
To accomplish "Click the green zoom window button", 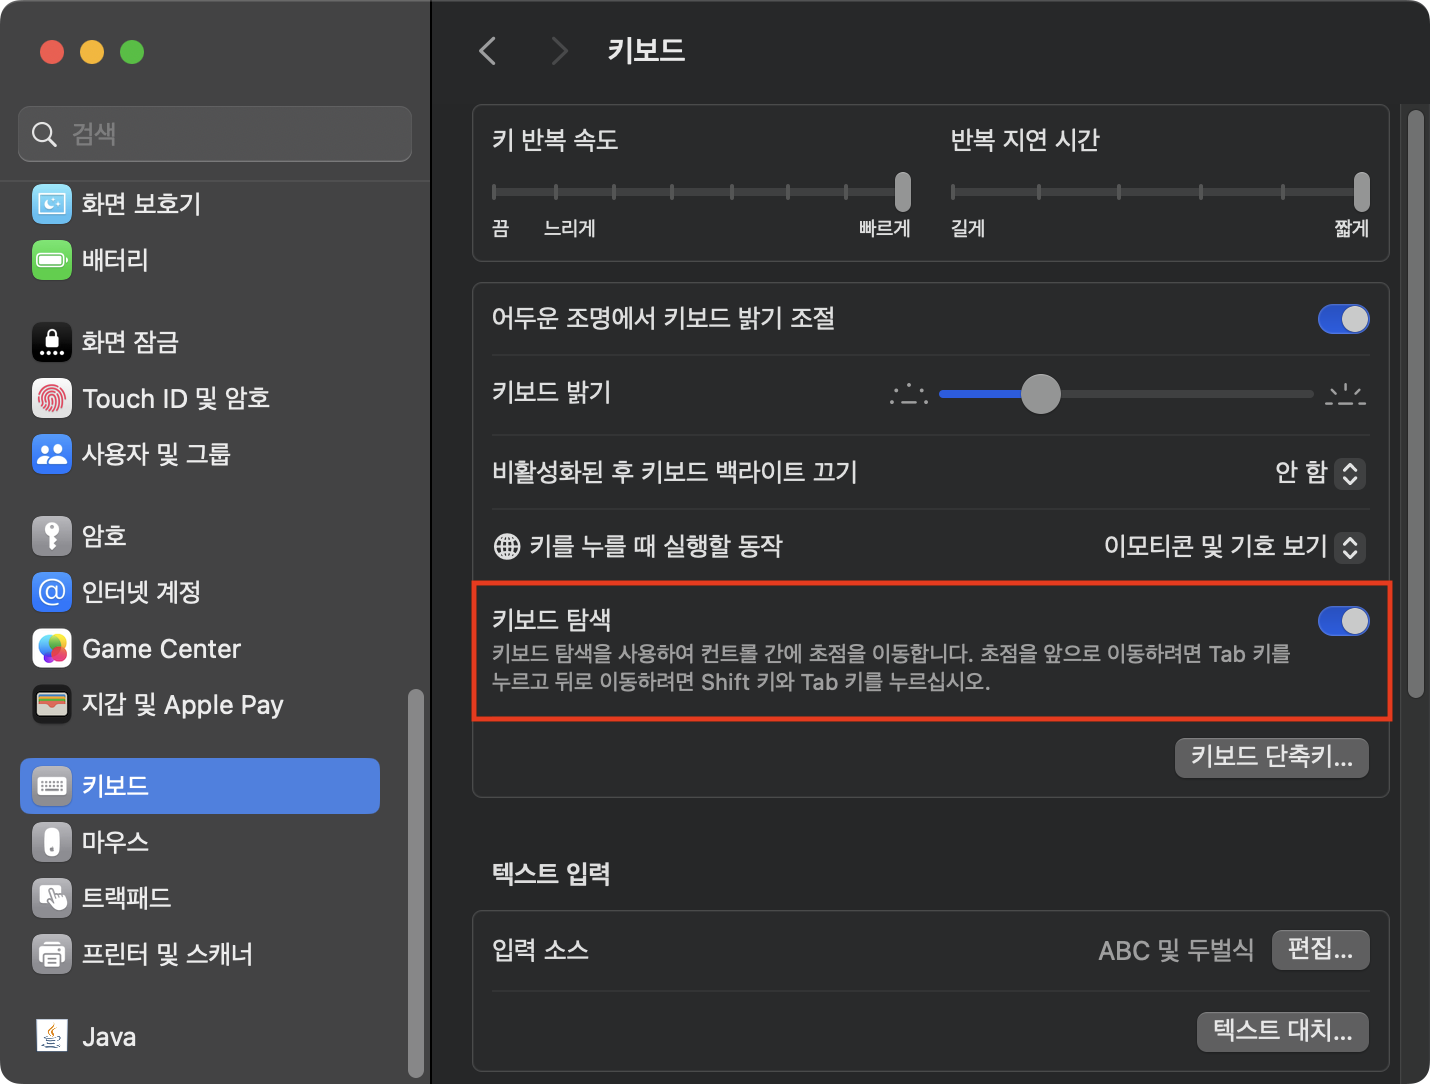I will [x=132, y=52].
